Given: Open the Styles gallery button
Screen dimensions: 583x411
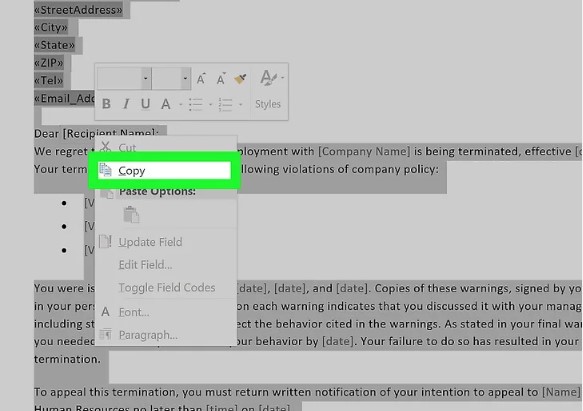Looking at the screenshot, I should 268,104.
